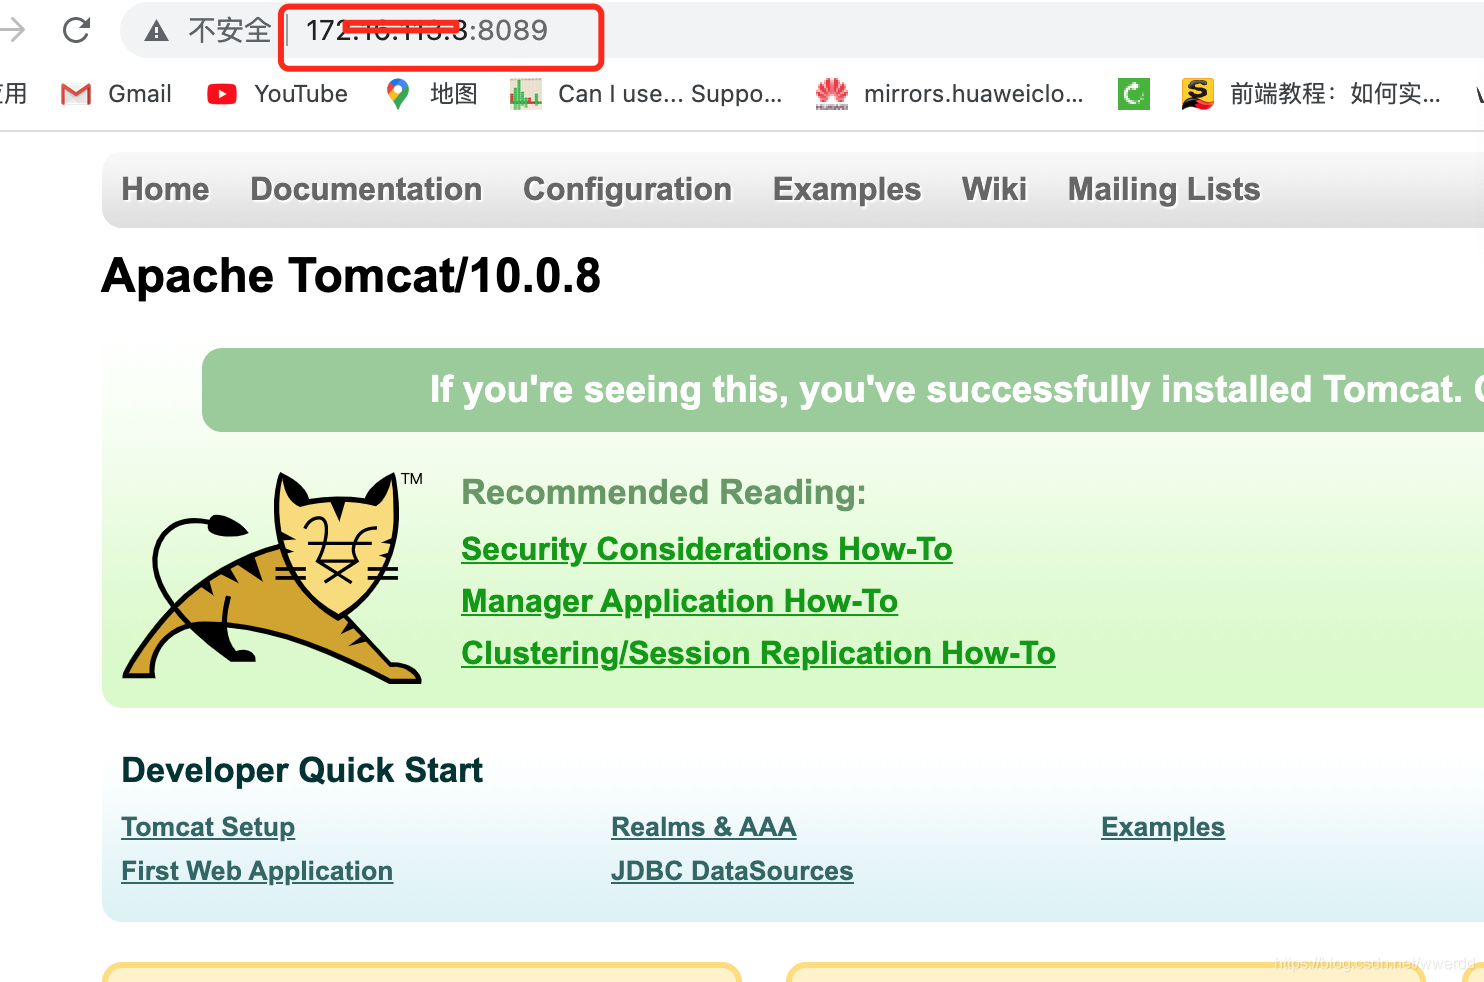Open the Mailing Lists nav item

(x=1164, y=189)
